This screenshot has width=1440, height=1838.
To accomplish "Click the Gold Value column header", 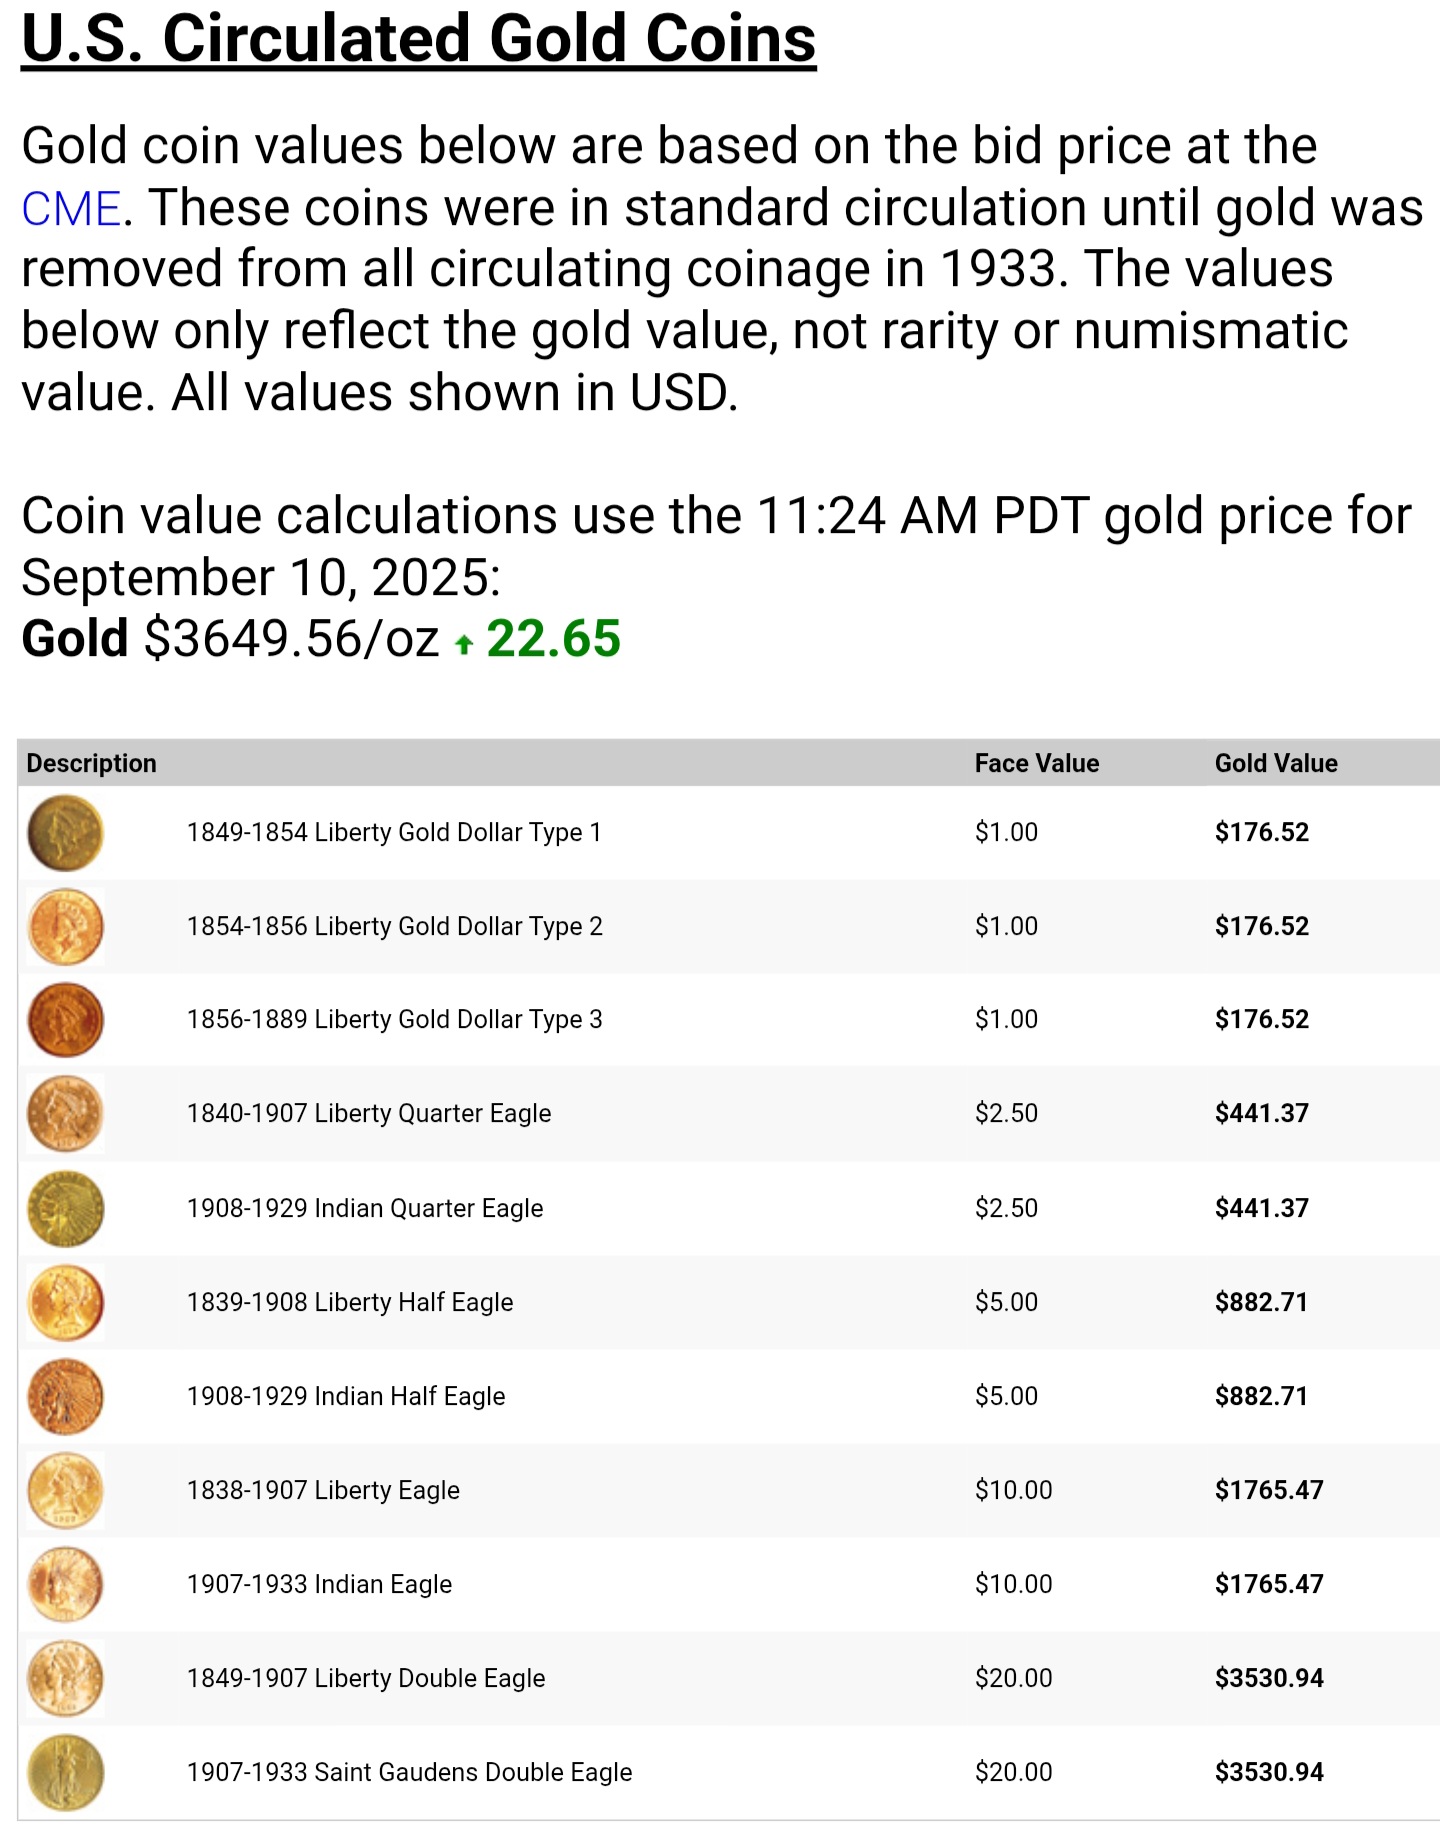I will tap(1275, 764).
